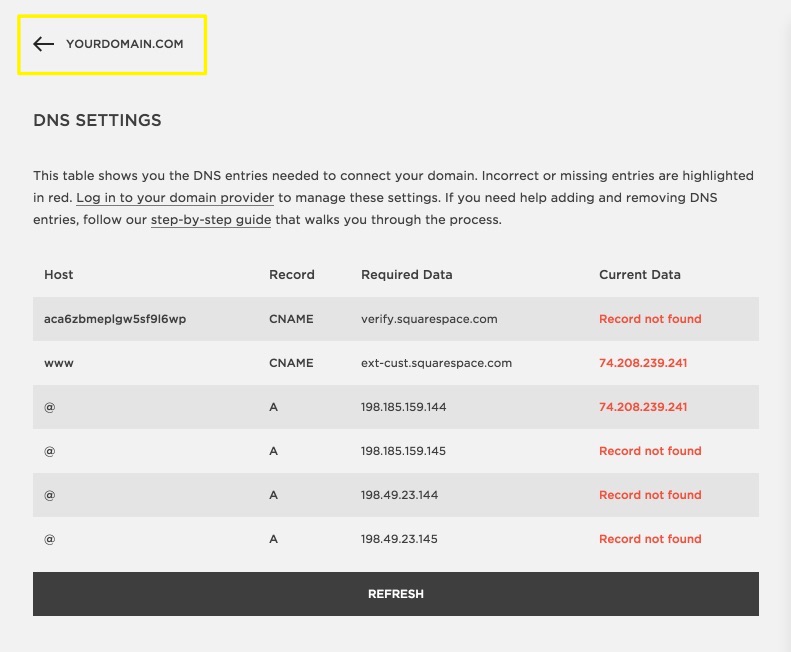The height and width of the screenshot is (652, 791).
Task: Select the 198.49.23.144 required IP
Action: tap(399, 495)
